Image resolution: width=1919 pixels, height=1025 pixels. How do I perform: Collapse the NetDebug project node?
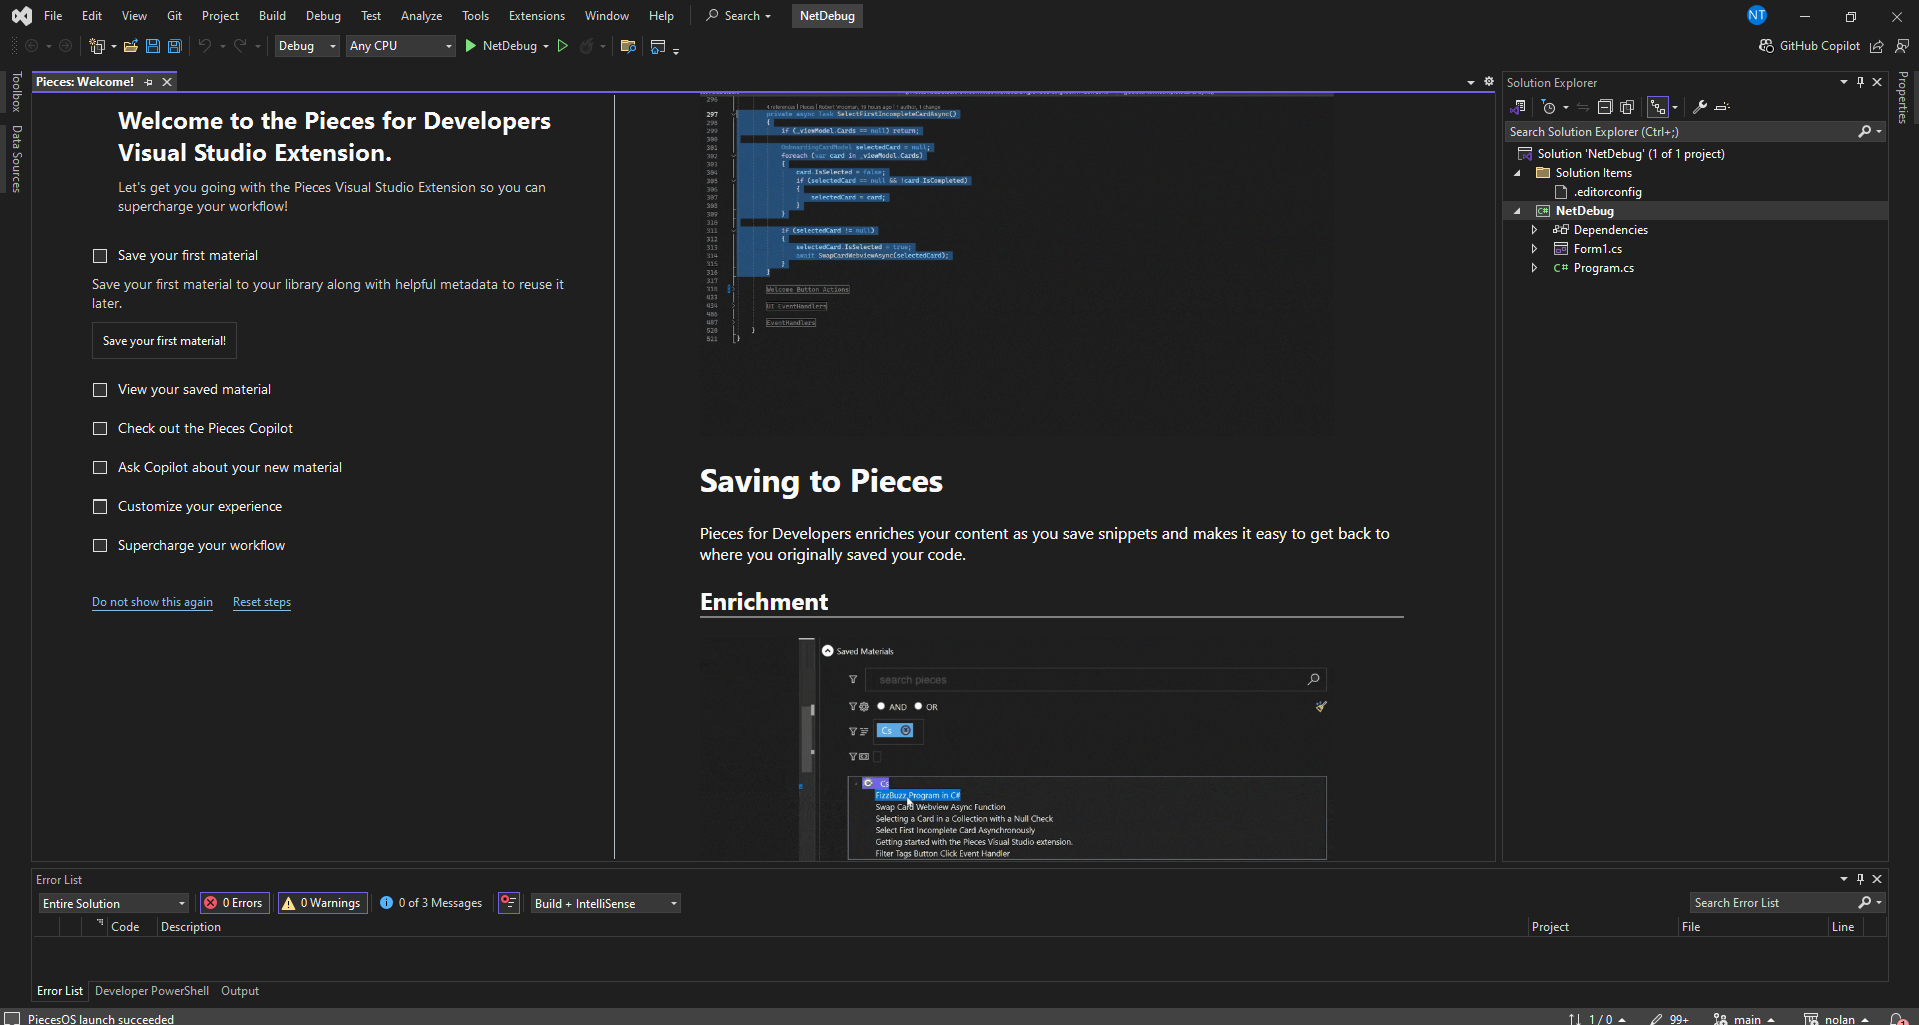pyautogui.click(x=1517, y=211)
